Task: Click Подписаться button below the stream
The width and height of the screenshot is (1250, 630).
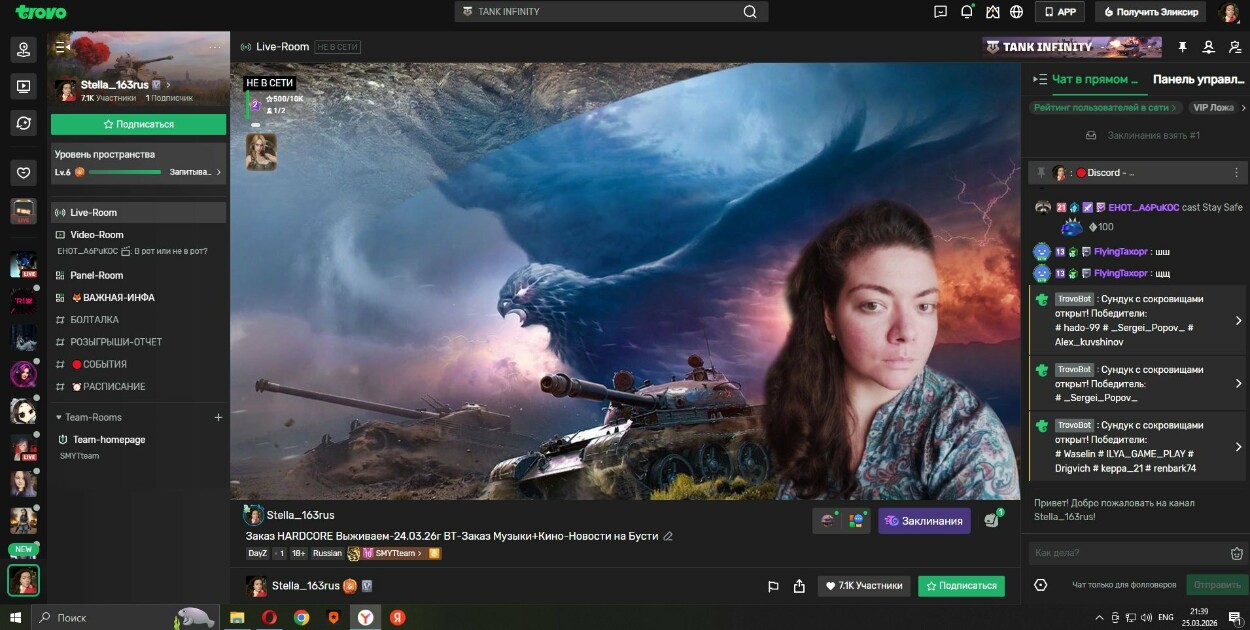Action: pos(961,586)
